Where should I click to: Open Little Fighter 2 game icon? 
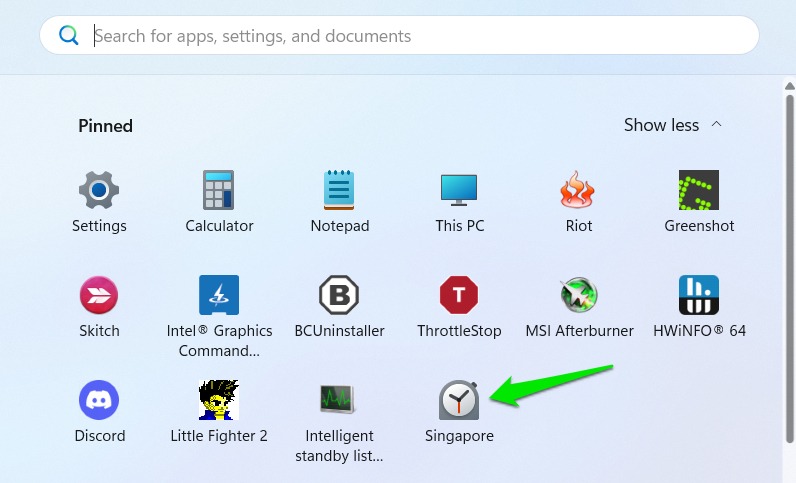click(219, 400)
